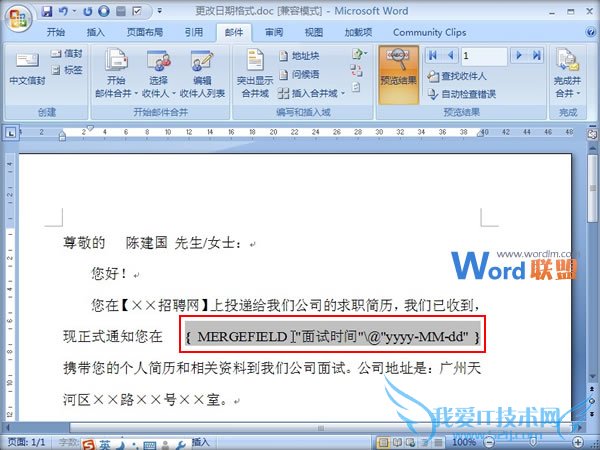This screenshot has height=450, width=600.
Task: Click the right indent marker on ruler
Action: coord(480,133)
